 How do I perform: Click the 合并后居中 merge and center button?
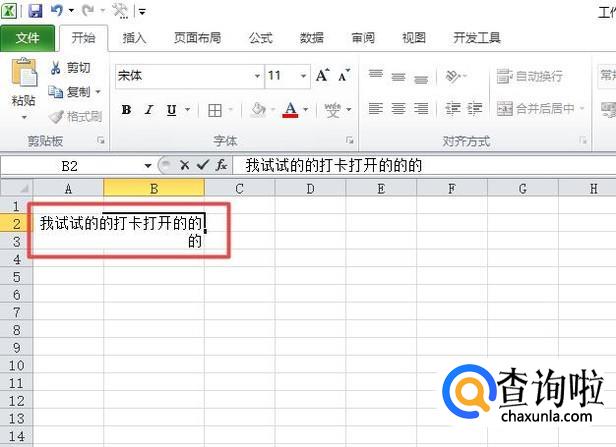click(x=542, y=109)
